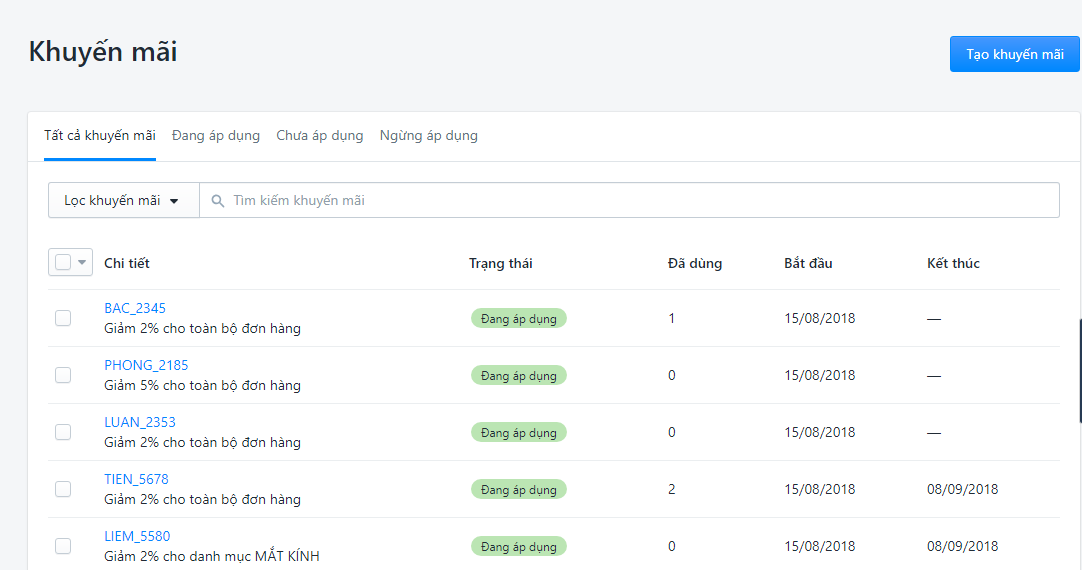Image resolution: width=1082 pixels, height=570 pixels.
Task: Open the Chưa áp dụng tab
Action: (320, 136)
